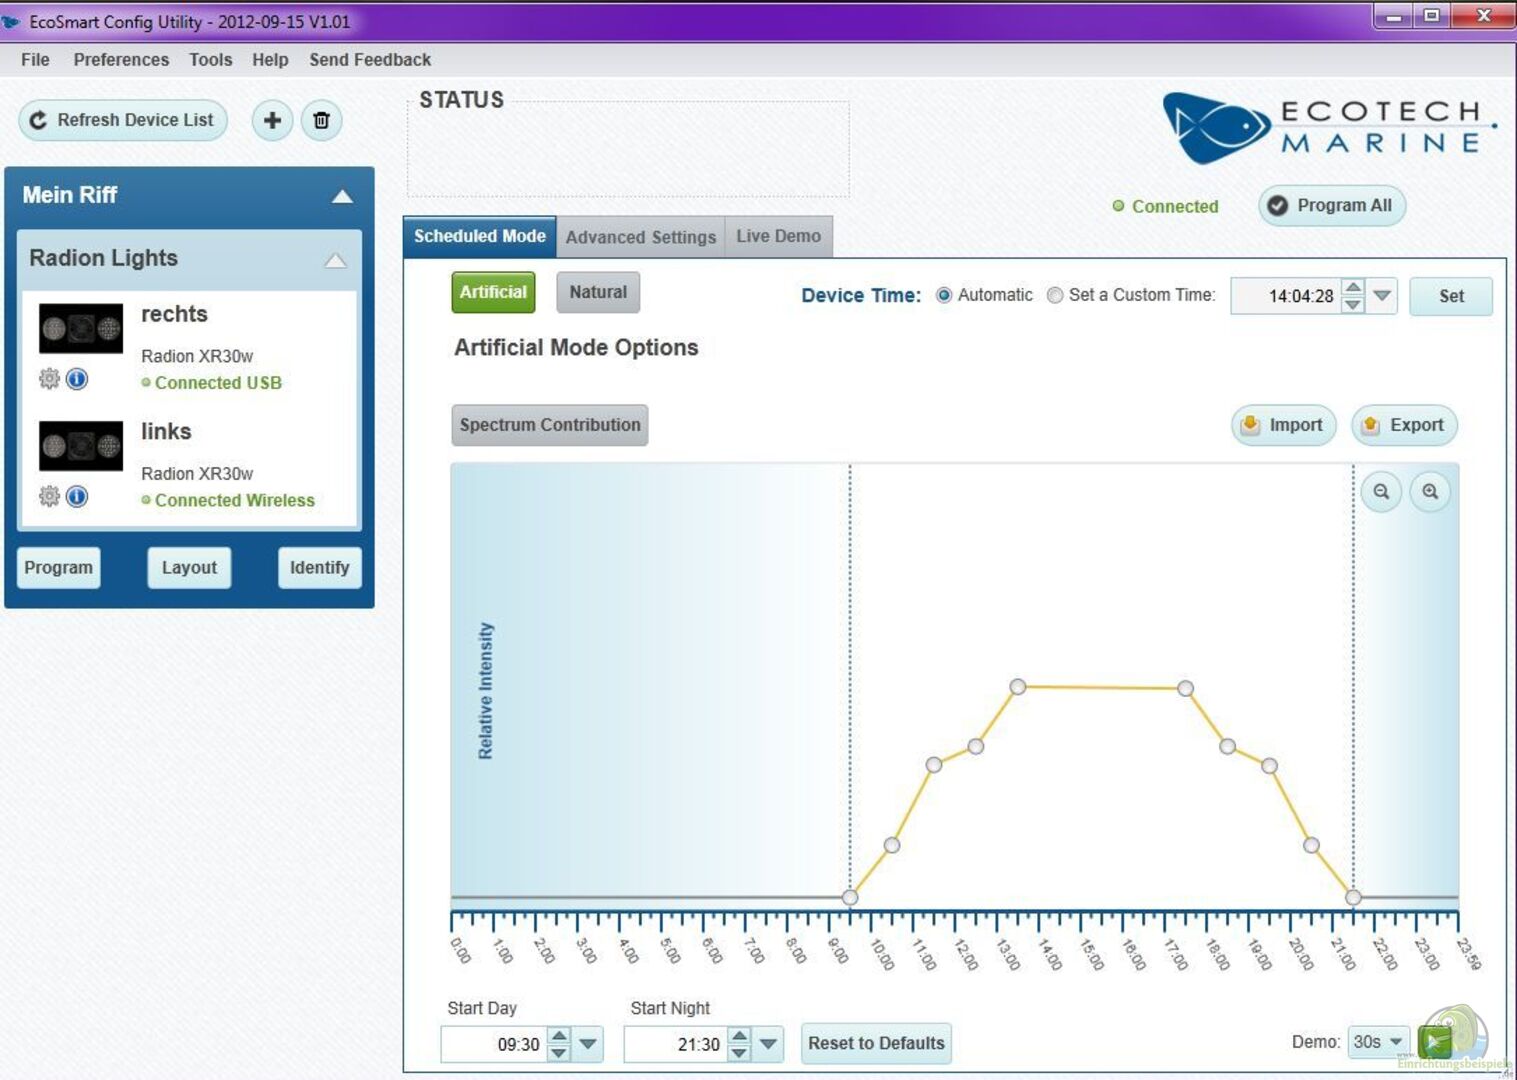Image resolution: width=1517 pixels, height=1080 pixels.
Task: Click the zoom out magnifier on graph
Action: 1381,492
